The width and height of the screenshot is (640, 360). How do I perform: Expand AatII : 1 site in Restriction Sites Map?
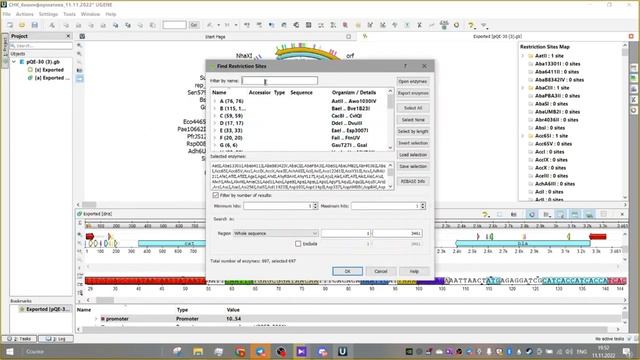tap(522, 56)
